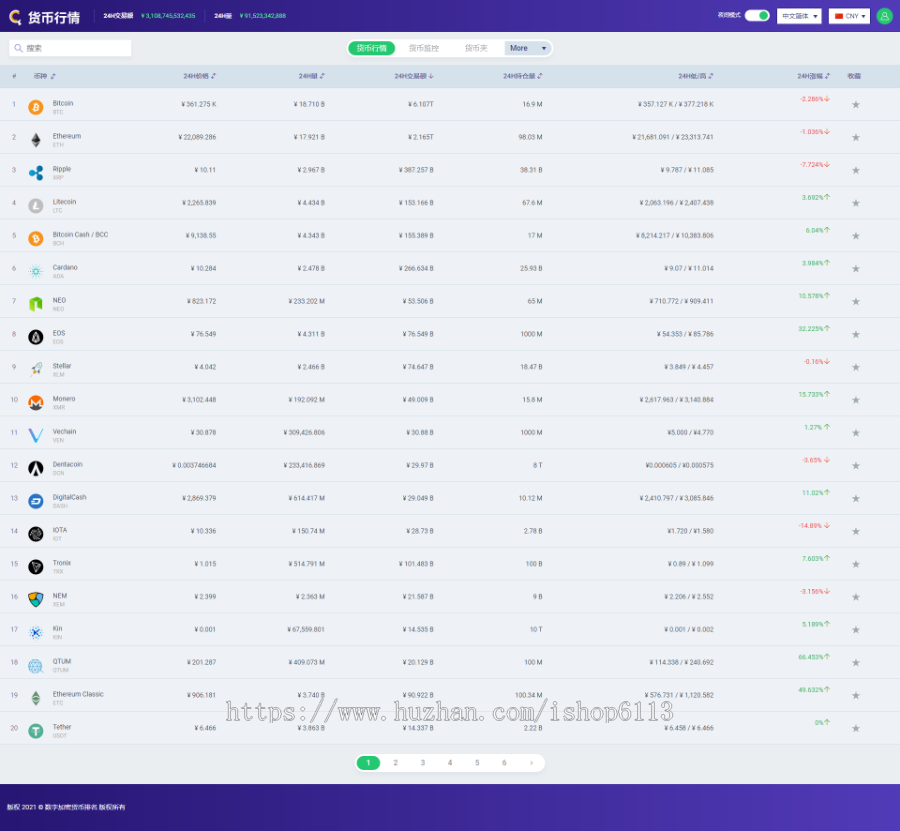Click the IOTA logo

tap(36, 534)
